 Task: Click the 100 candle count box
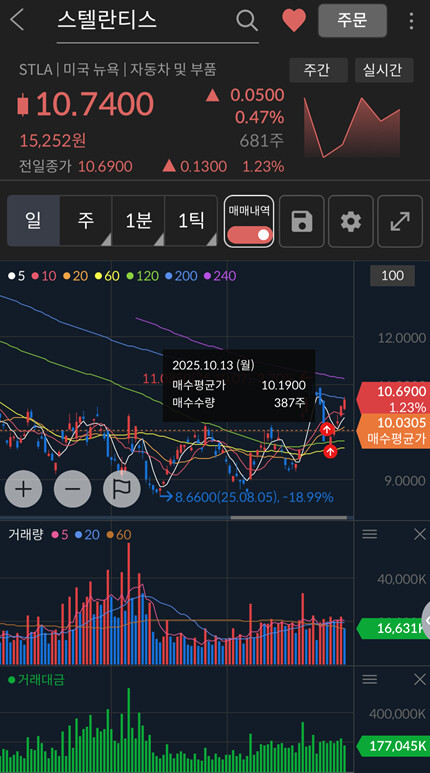tap(393, 276)
